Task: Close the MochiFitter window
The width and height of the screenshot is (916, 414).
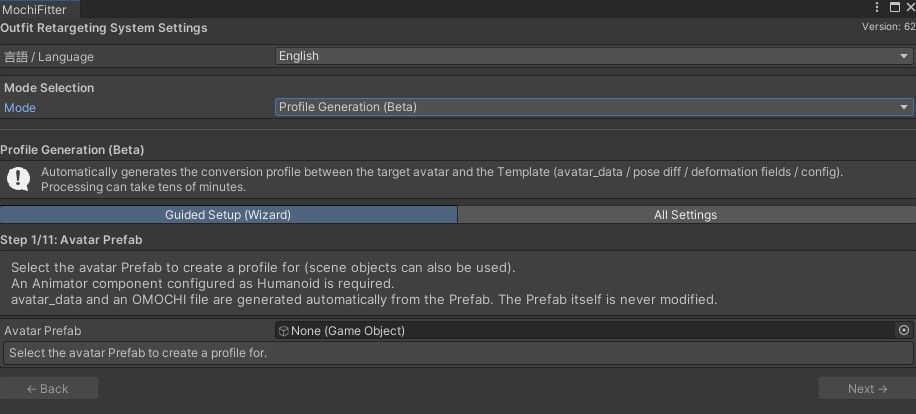Action: (x=910, y=8)
